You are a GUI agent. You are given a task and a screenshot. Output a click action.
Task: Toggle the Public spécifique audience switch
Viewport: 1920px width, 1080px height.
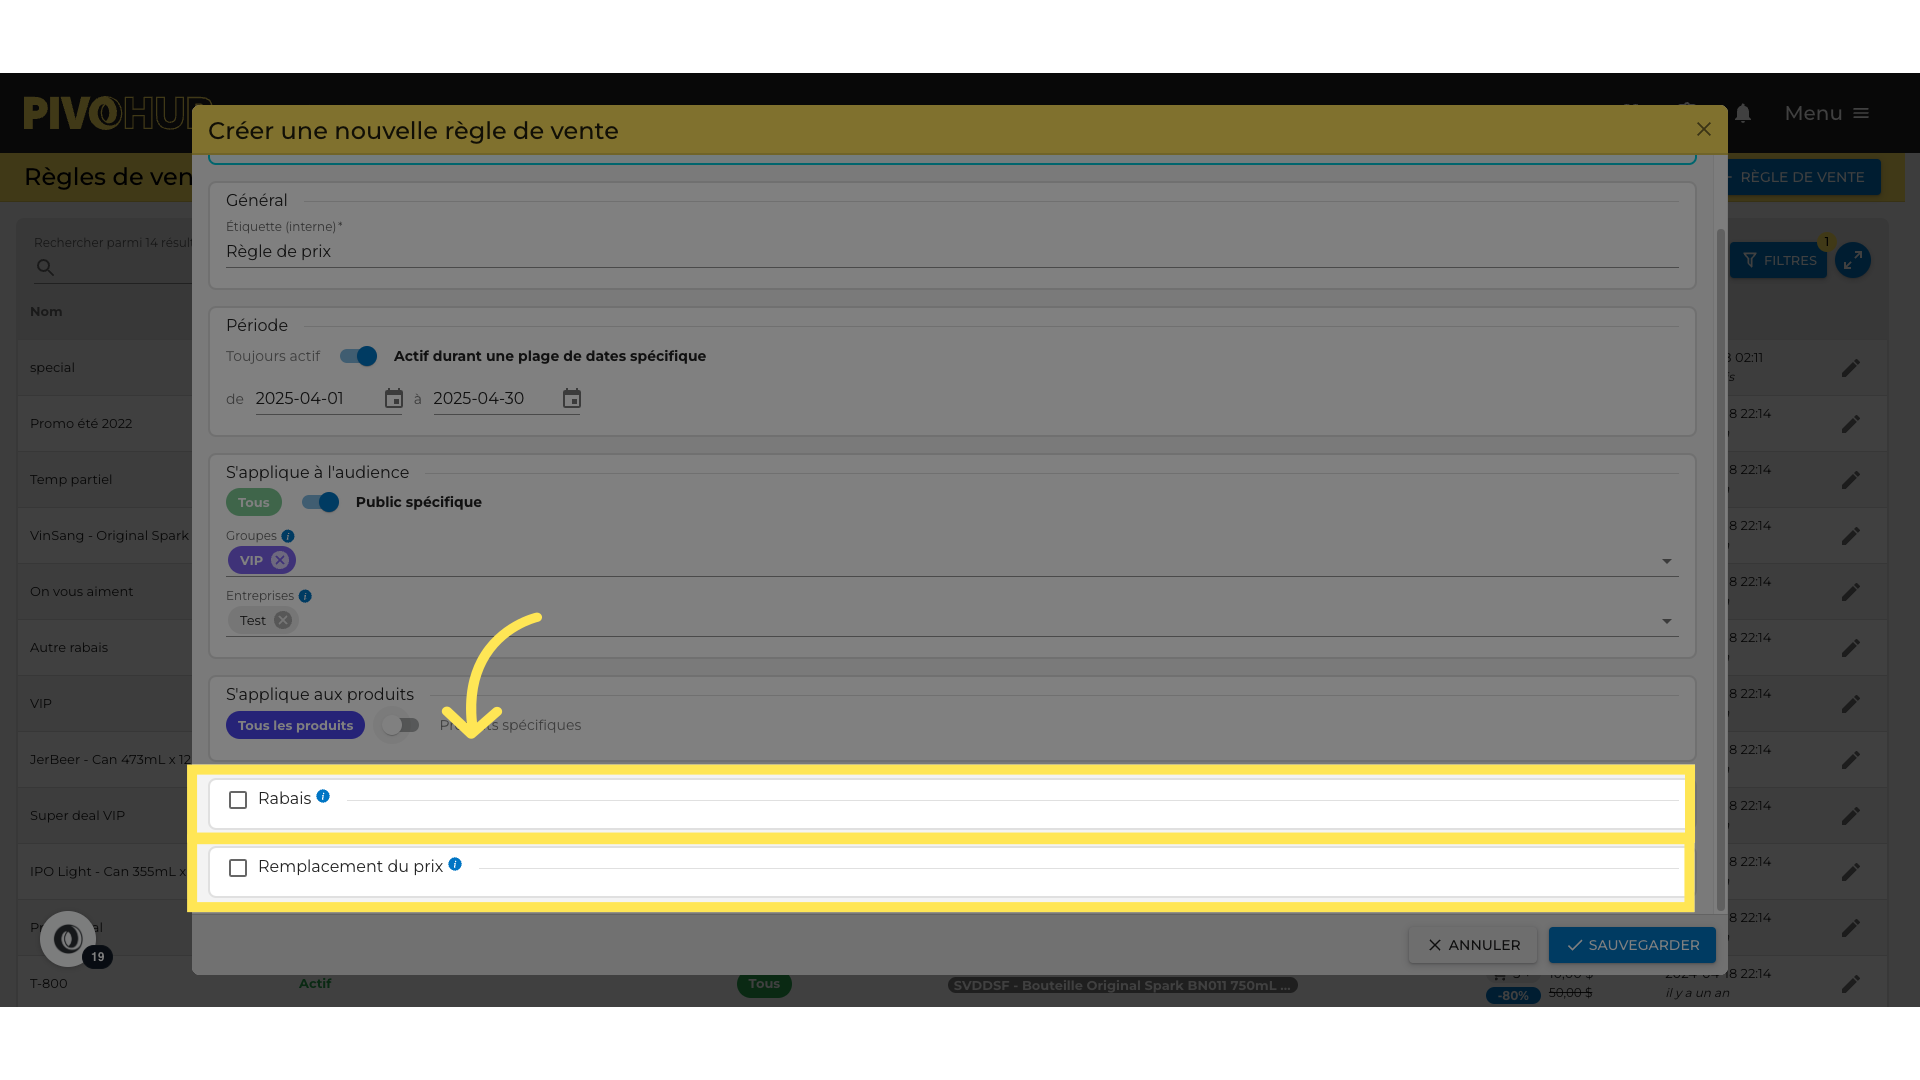click(x=321, y=503)
